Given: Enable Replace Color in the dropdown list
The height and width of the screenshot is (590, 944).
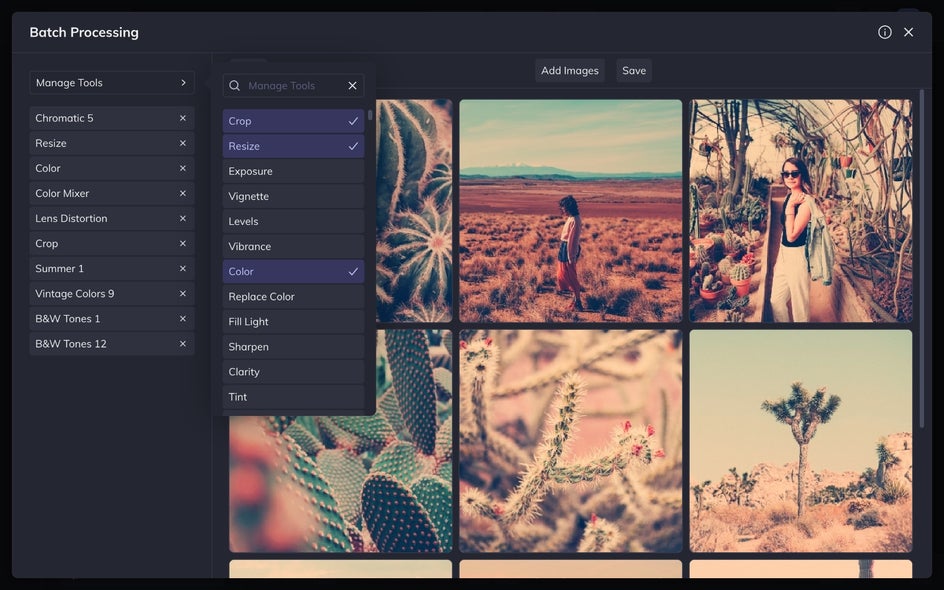Looking at the screenshot, I should [293, 297].
